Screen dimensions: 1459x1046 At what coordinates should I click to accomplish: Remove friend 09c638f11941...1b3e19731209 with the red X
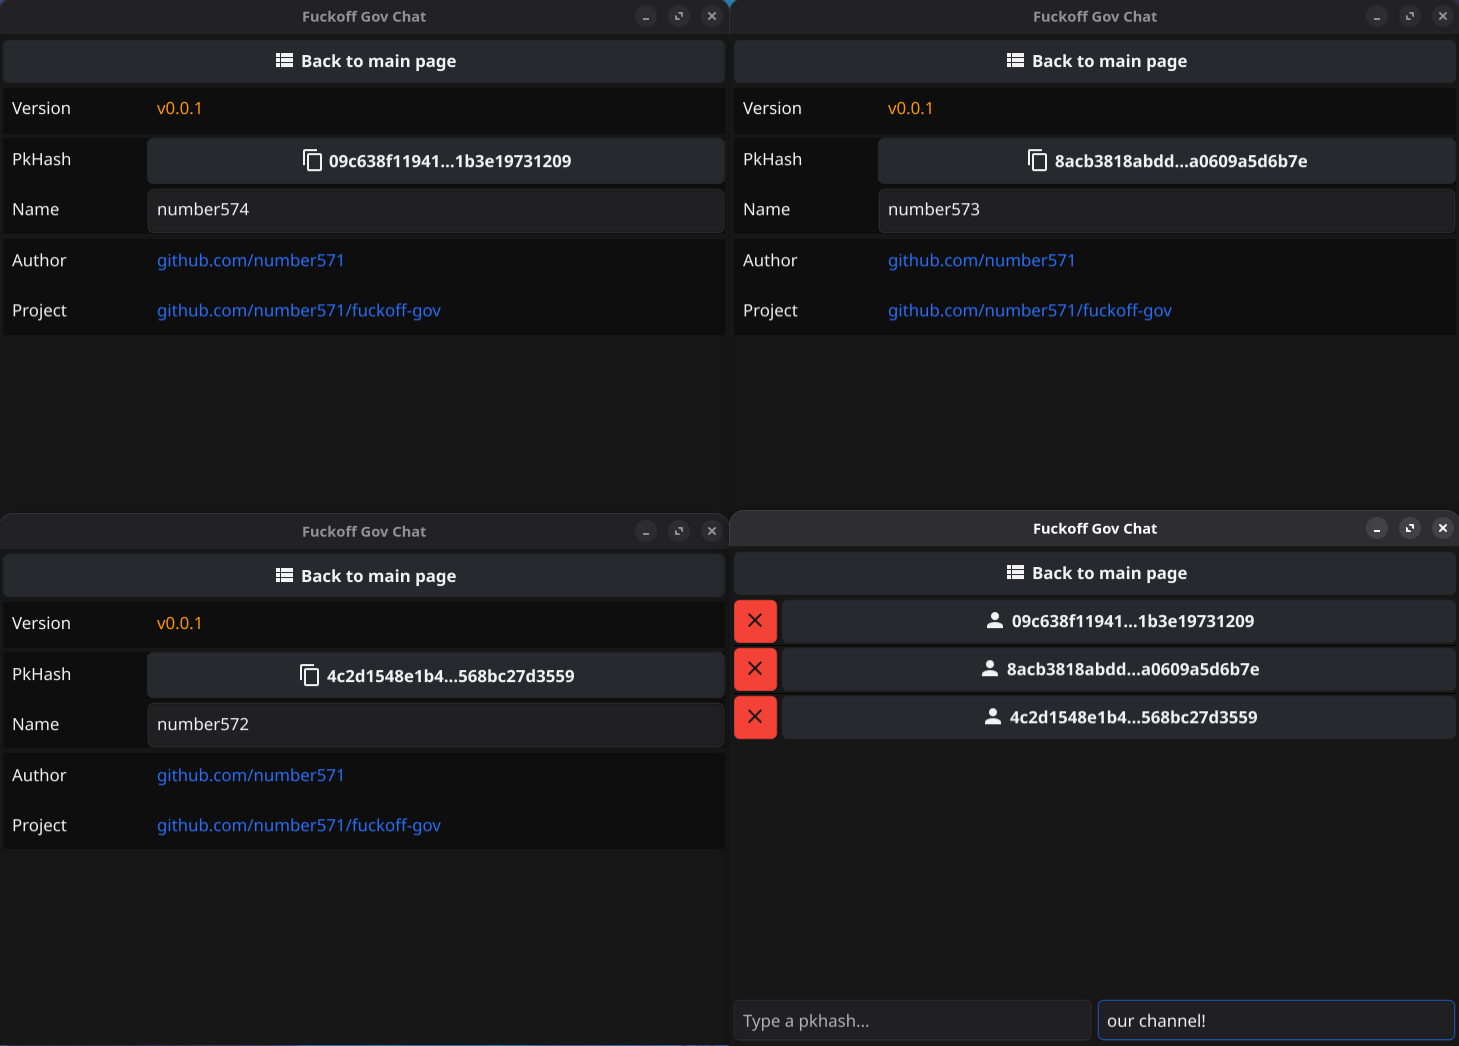point(755,621)
